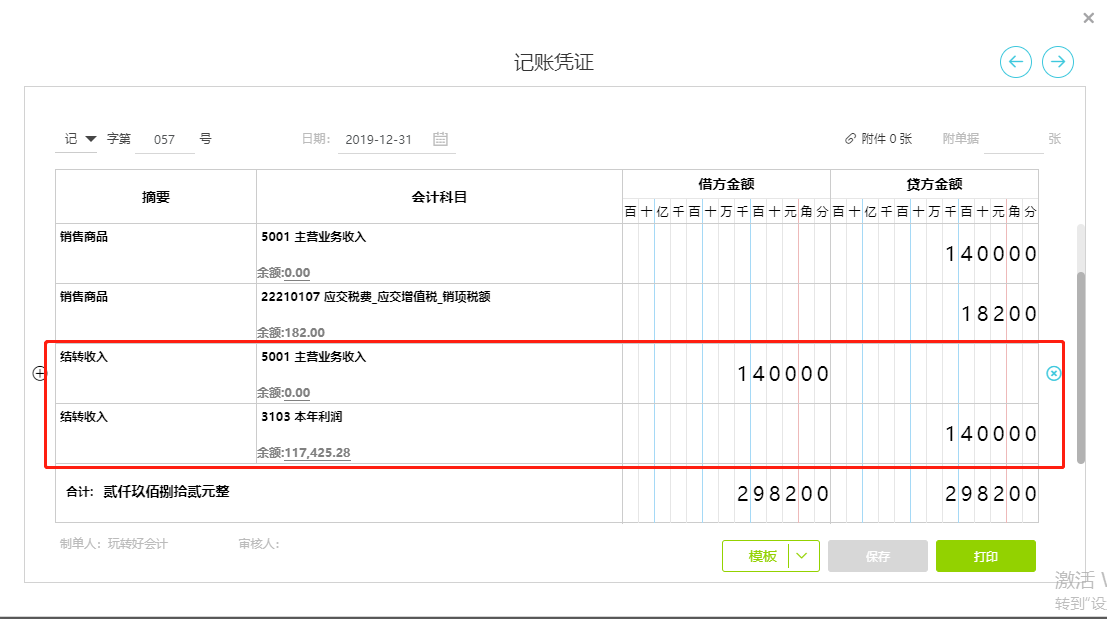Open the date picker calendar icon
Image resolution: width=1107 pixels, height=619 pixels.
point(440,139)
